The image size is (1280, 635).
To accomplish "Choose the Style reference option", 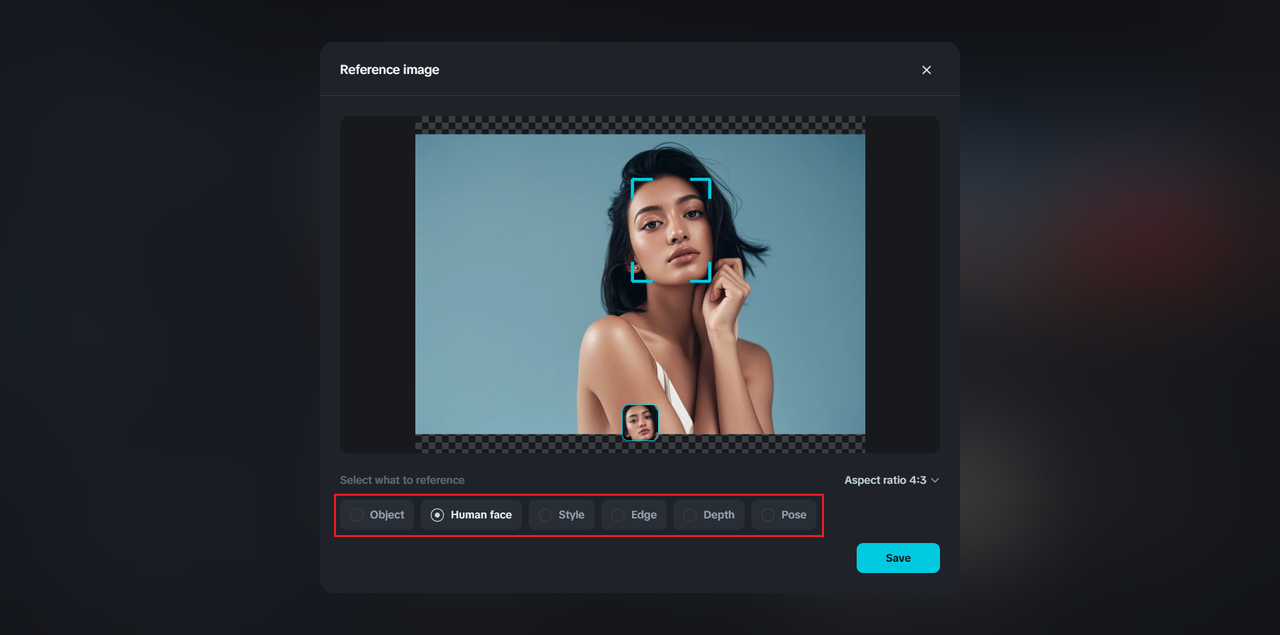I will [x=562, y=515].
